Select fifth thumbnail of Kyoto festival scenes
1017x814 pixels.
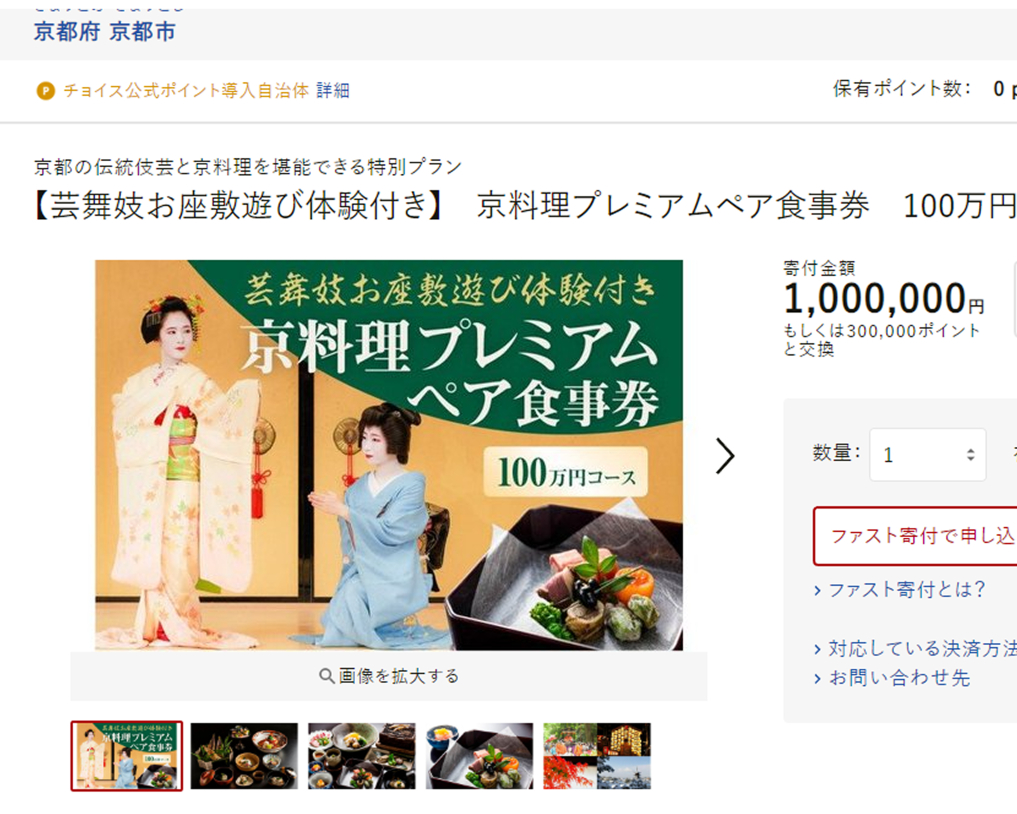[597, 756]
